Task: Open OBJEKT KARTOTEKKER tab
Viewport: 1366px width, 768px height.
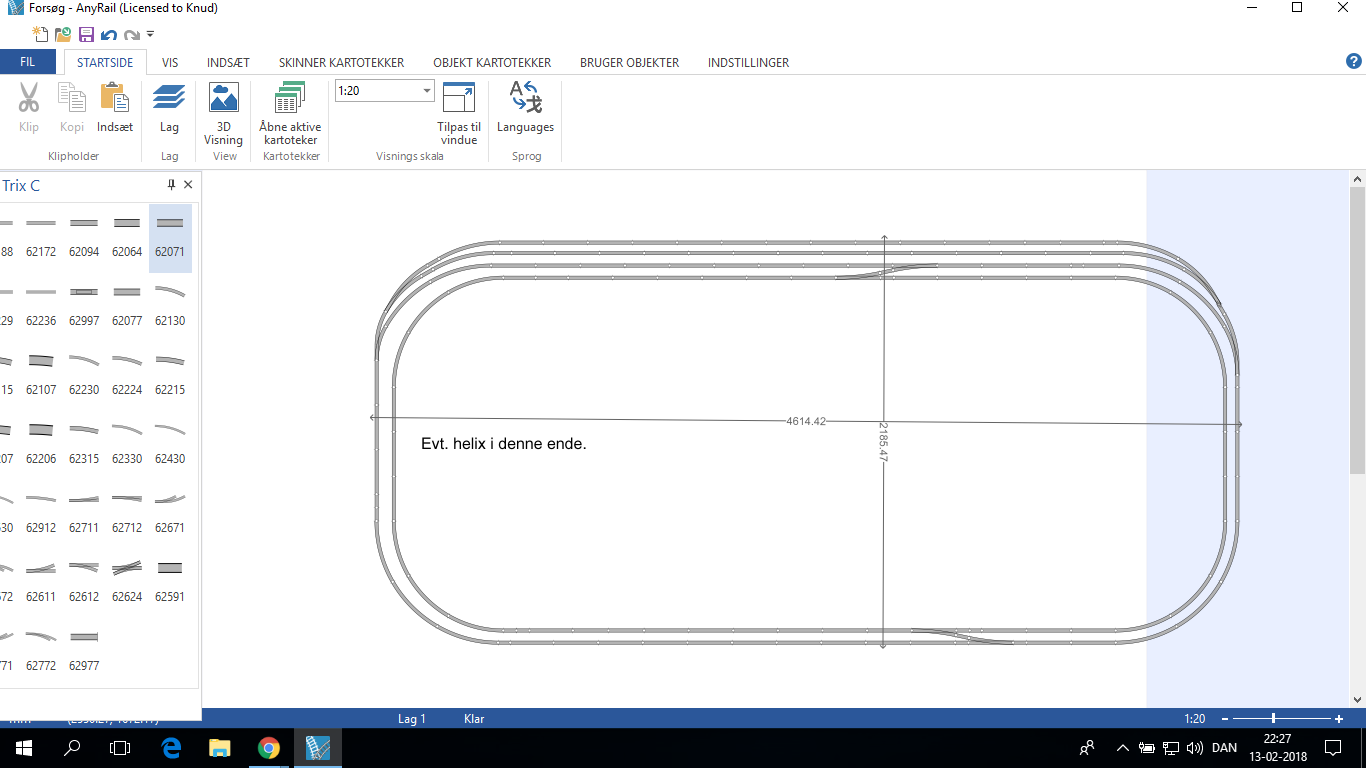Action: [x=492, y=62]
